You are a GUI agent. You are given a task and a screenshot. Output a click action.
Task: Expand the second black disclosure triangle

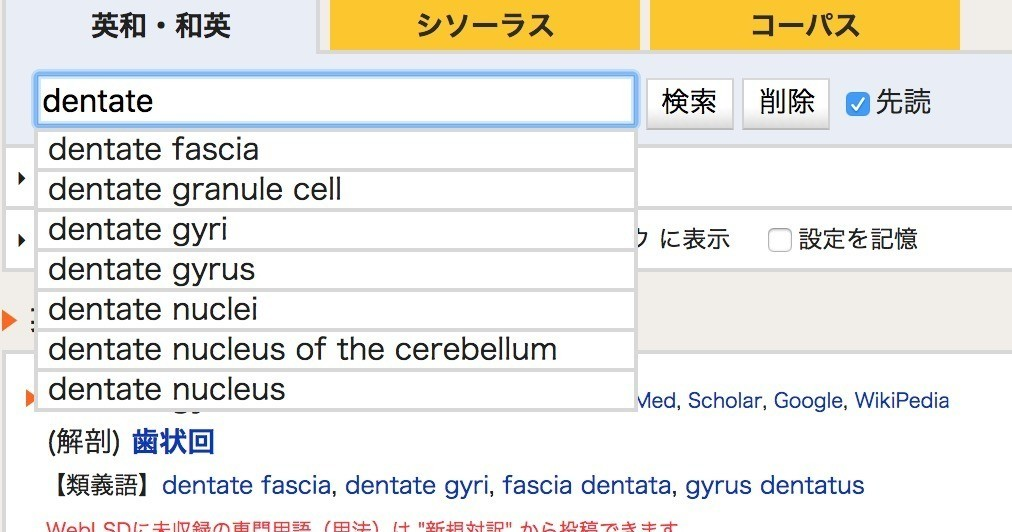point(22,240)
